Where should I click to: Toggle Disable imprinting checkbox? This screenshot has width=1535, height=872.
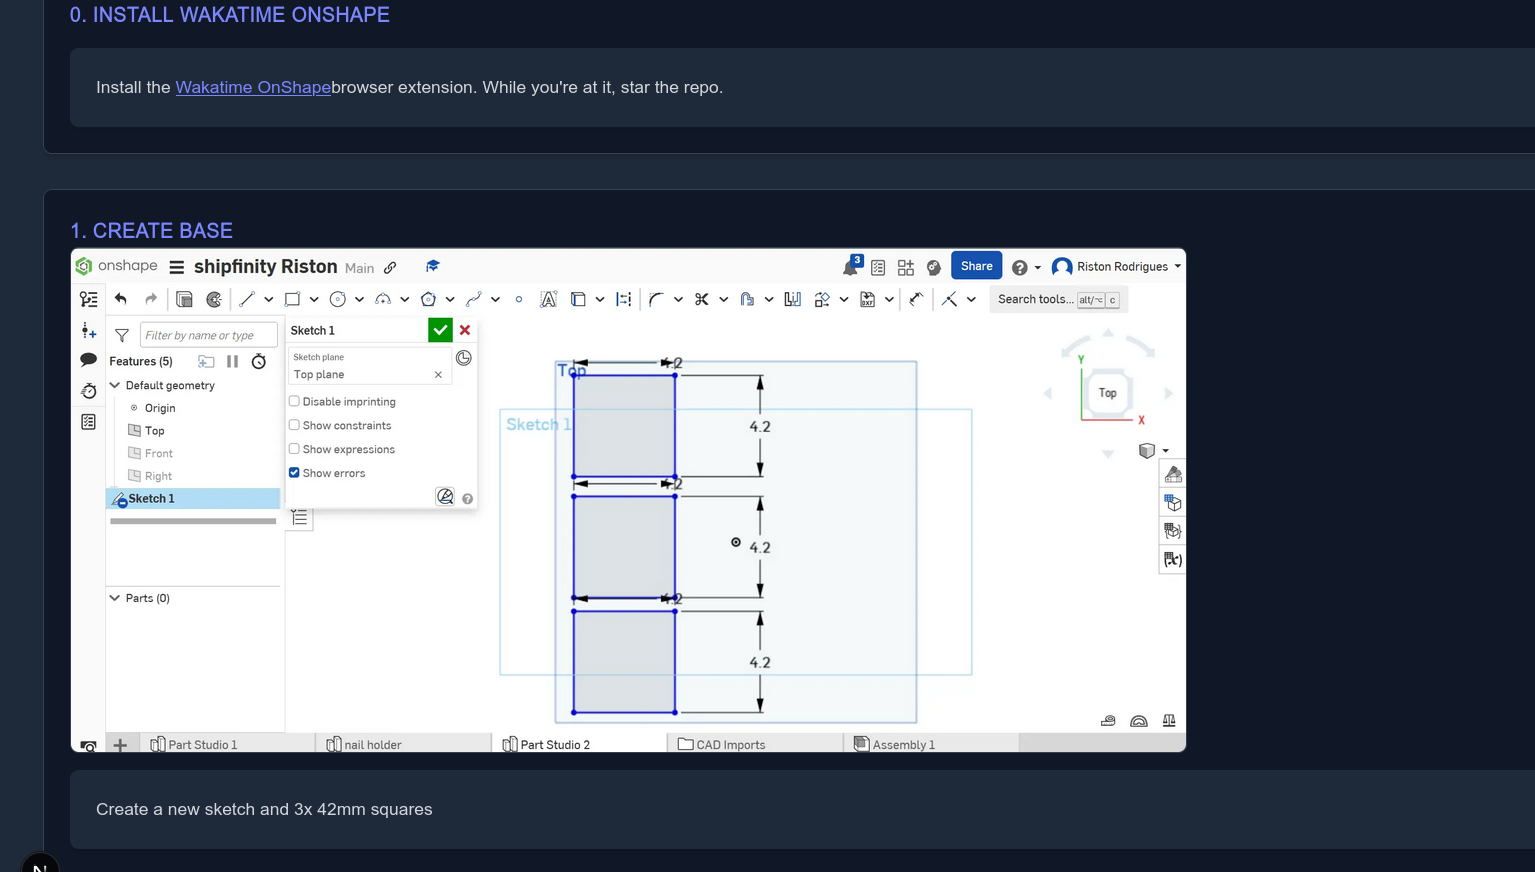[x=294, y=401]
